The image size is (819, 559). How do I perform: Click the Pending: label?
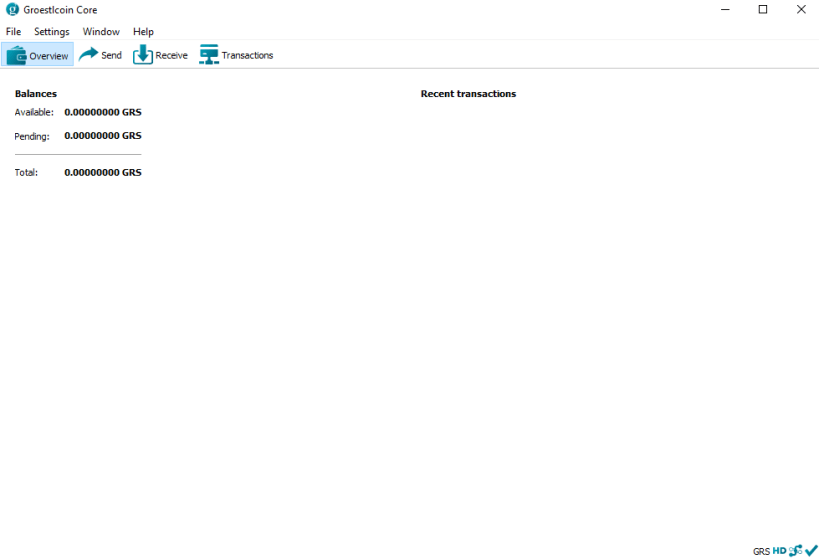click(x=32, y=136)
